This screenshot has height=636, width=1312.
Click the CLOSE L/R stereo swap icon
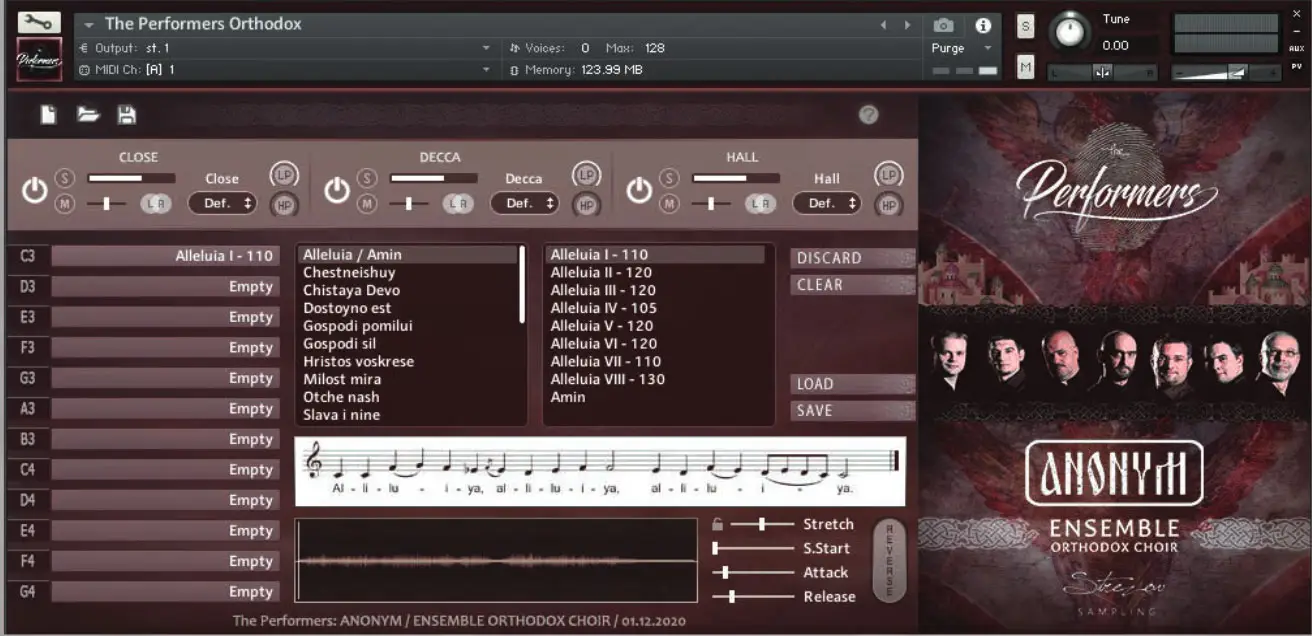click(156, 203)
